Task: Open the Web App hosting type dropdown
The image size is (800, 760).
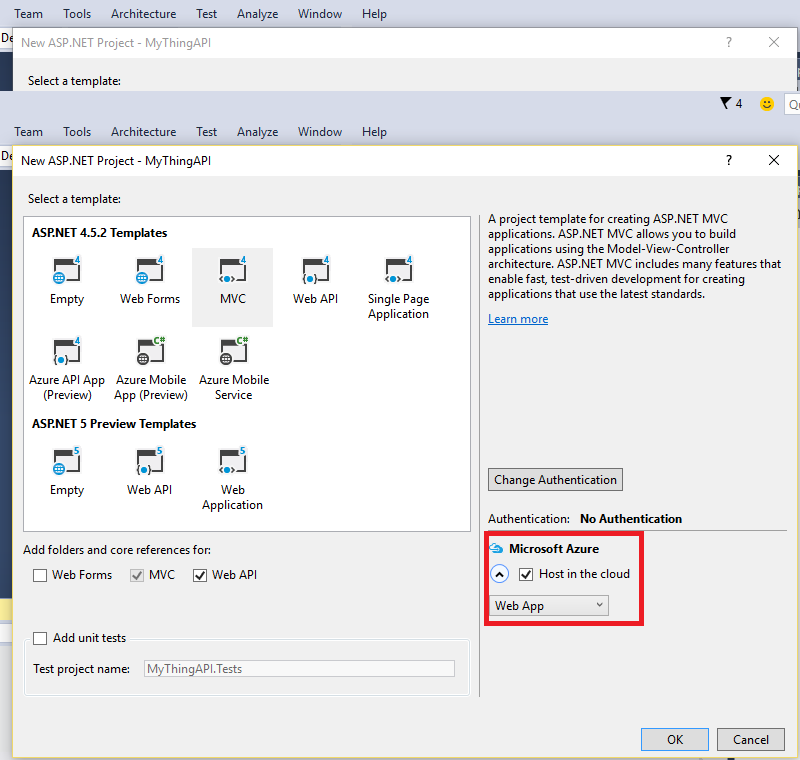Action: click(549, 605)
